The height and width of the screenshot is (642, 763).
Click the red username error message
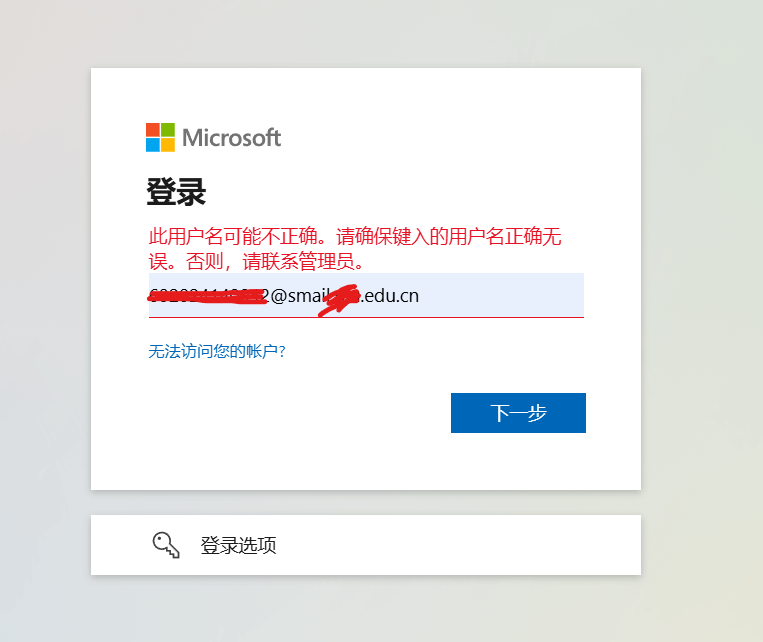coord(355,249)
